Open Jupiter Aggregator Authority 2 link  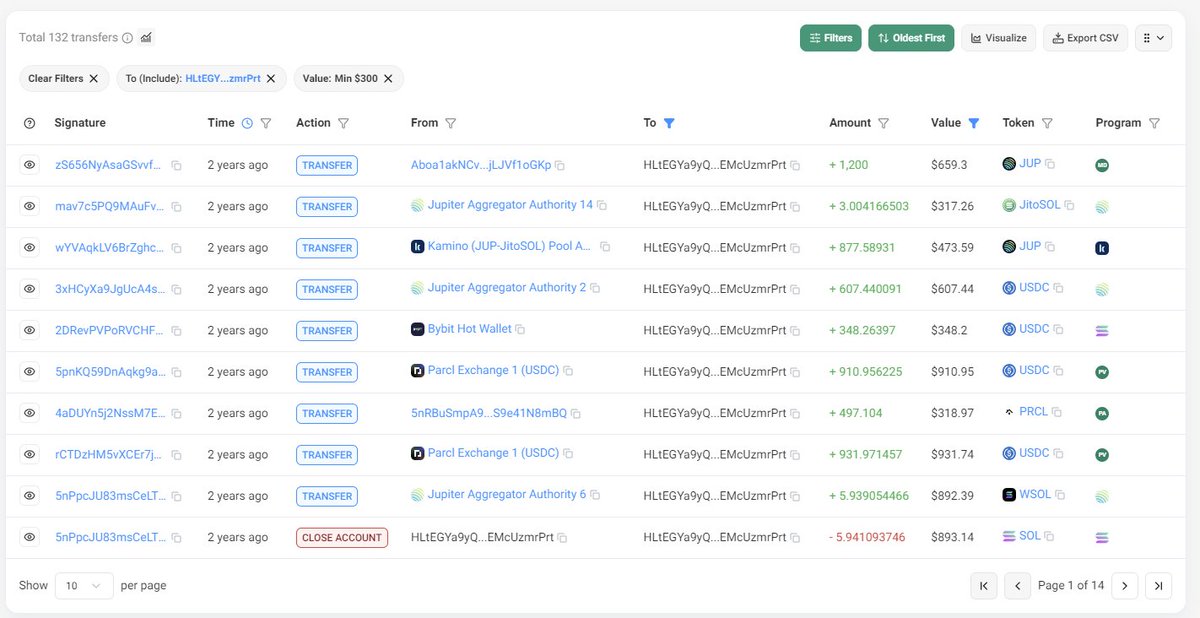pos(506,288)
